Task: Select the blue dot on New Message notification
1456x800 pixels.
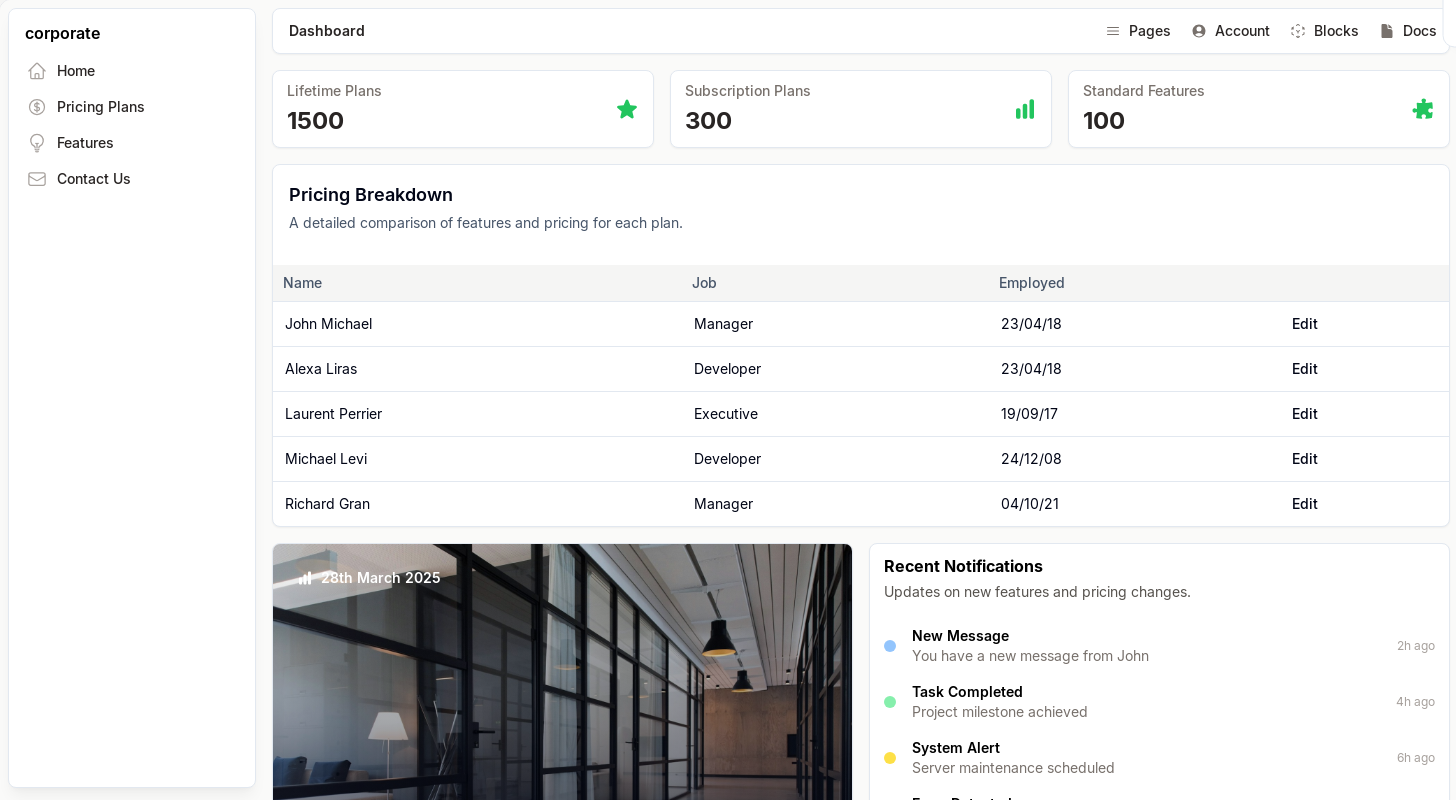Action: tap(890, 646)
